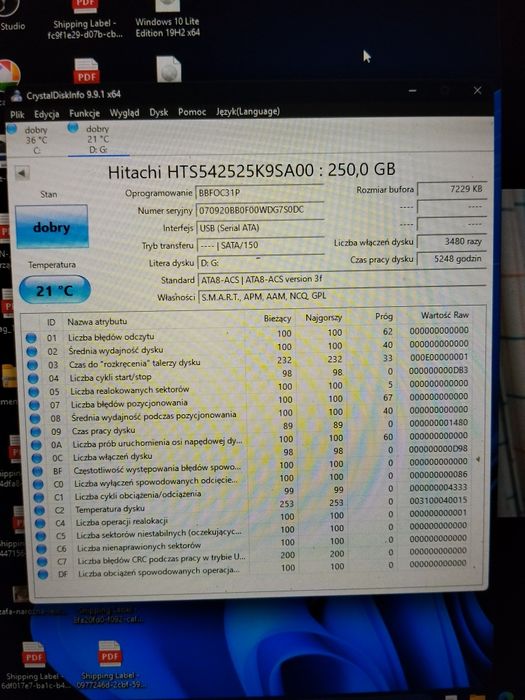Viewport: 525px width, 700px height.
Task: Click the 'Wartość Raw' column header
Action: pyautogui.click(x=445, y=315)
